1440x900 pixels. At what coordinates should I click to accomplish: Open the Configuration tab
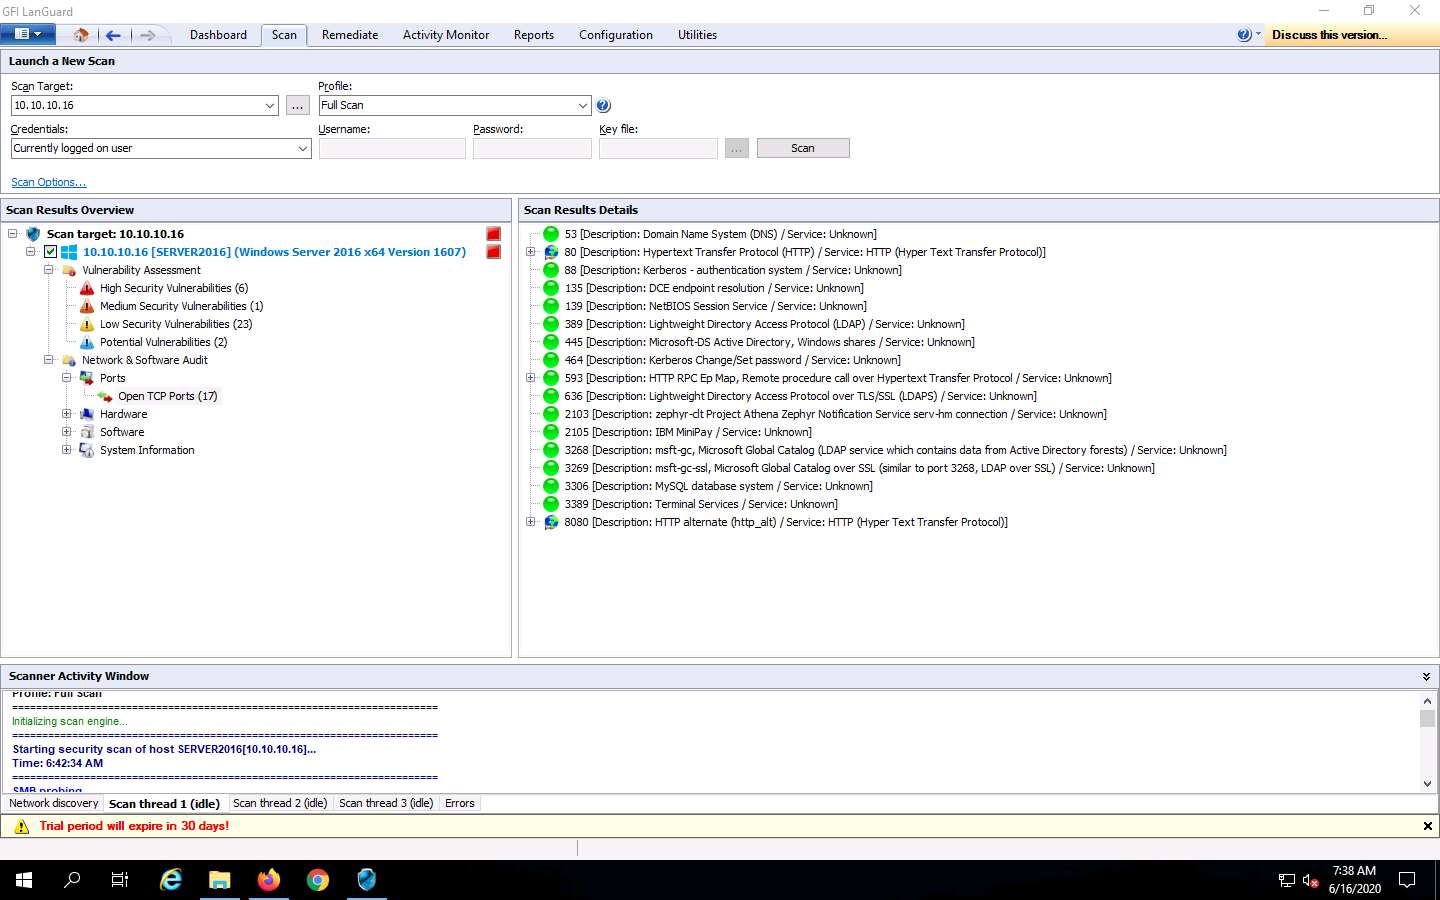click(x=616, y=35)
